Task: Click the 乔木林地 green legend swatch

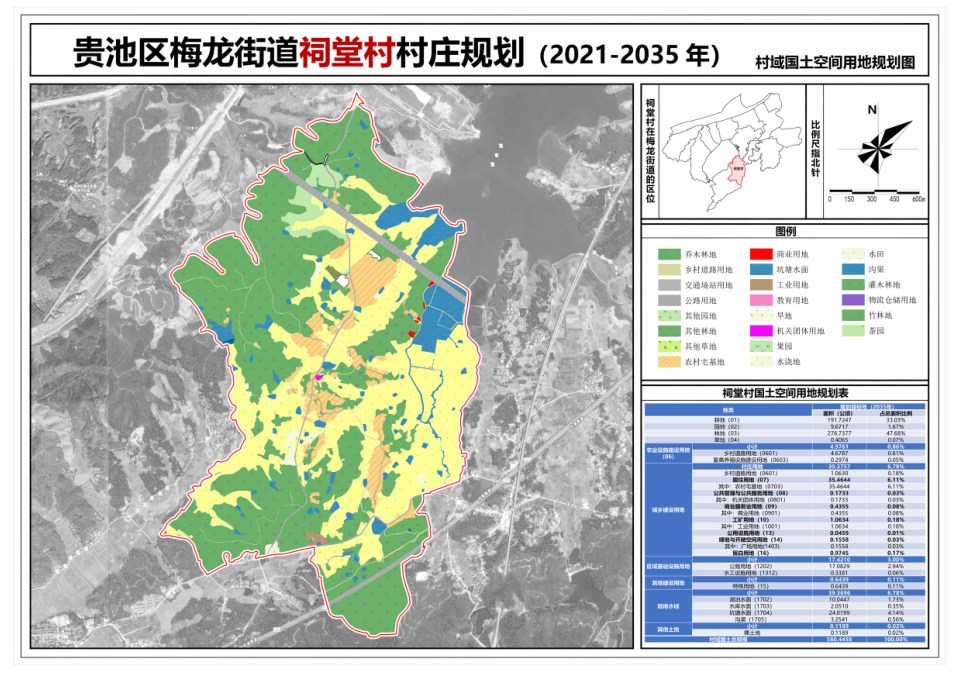Action: click(x=669, y=255)
